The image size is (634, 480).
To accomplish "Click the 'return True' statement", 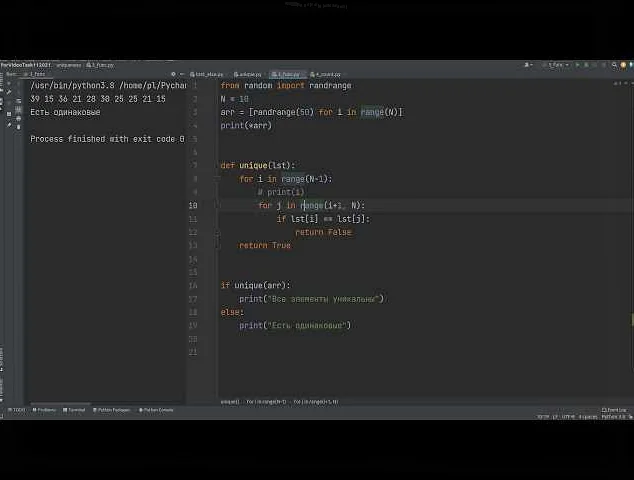I will tap(265, 245).
